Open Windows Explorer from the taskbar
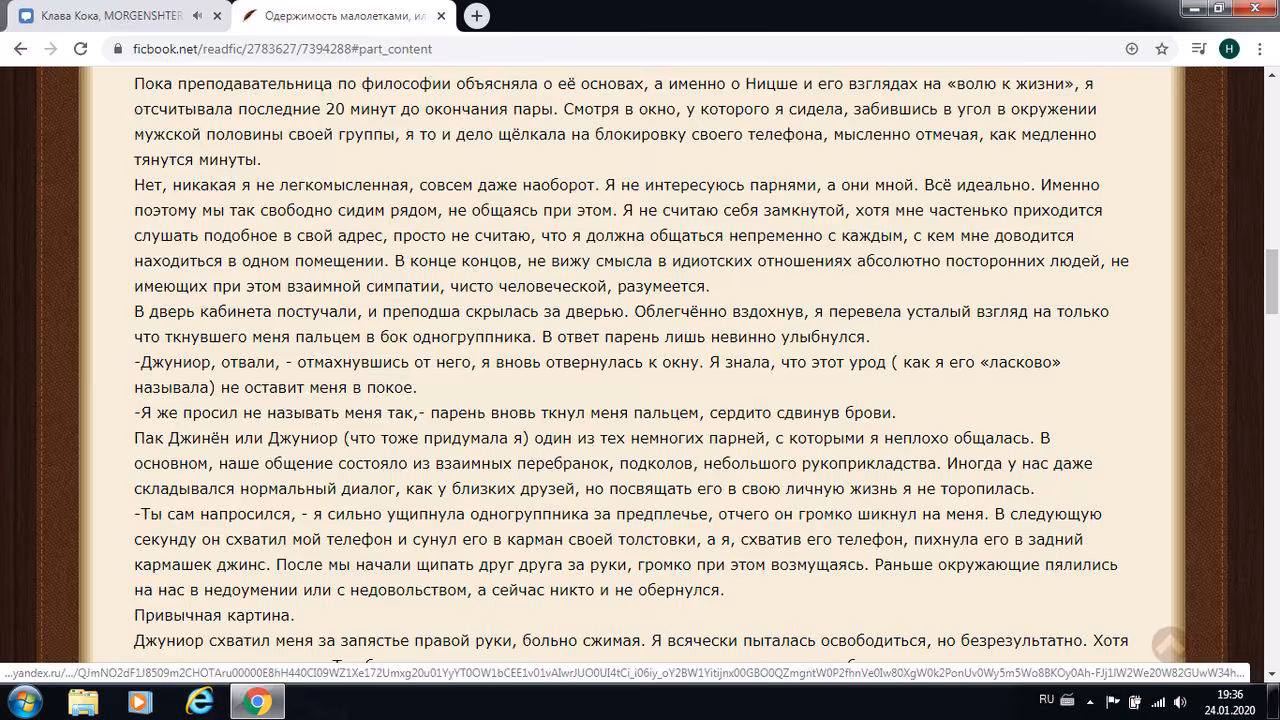The width and height of the screenshot is (1280, 720). [x=84, y=702]
